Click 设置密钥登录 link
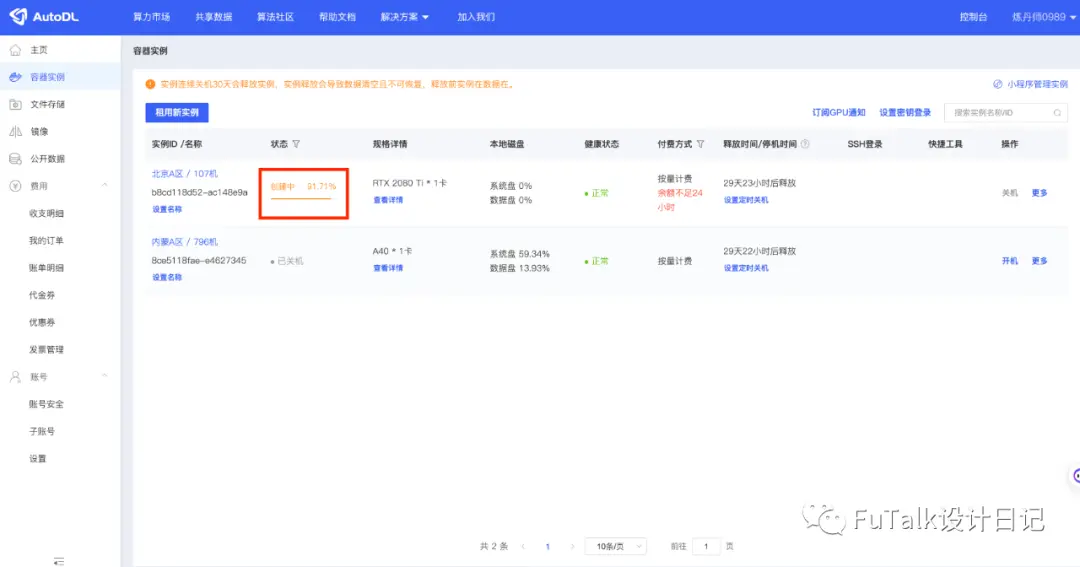The image size is (1080, 567). [x=905, y=112]
